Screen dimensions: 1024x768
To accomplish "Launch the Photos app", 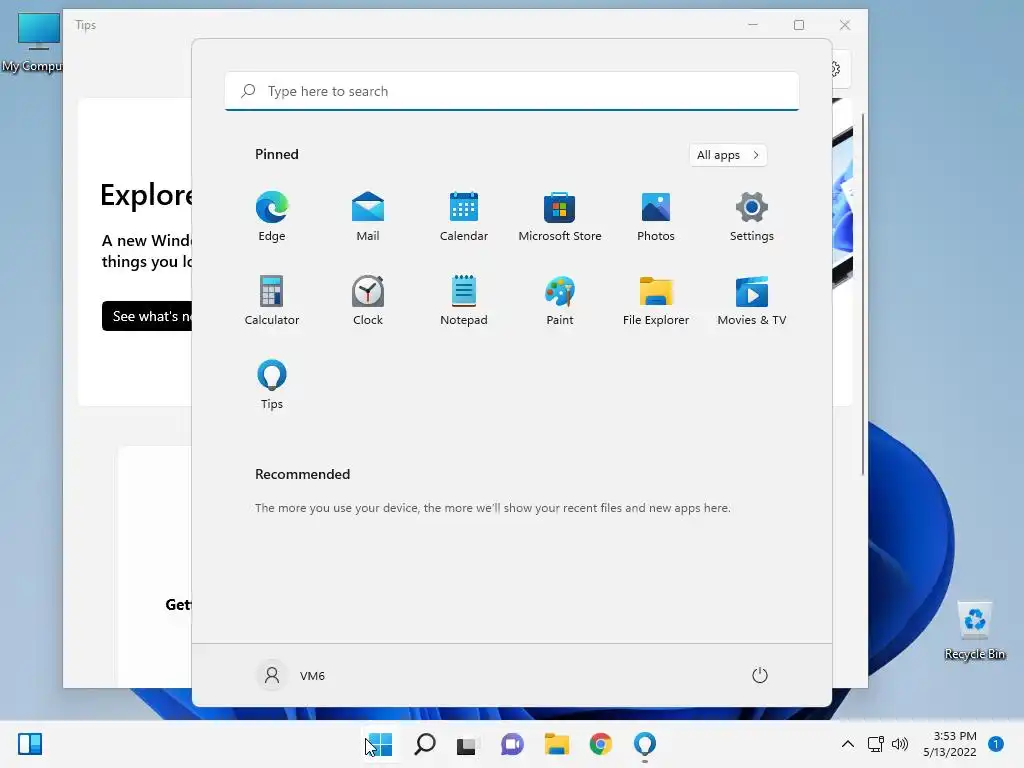I will click(x=656, y=217).
